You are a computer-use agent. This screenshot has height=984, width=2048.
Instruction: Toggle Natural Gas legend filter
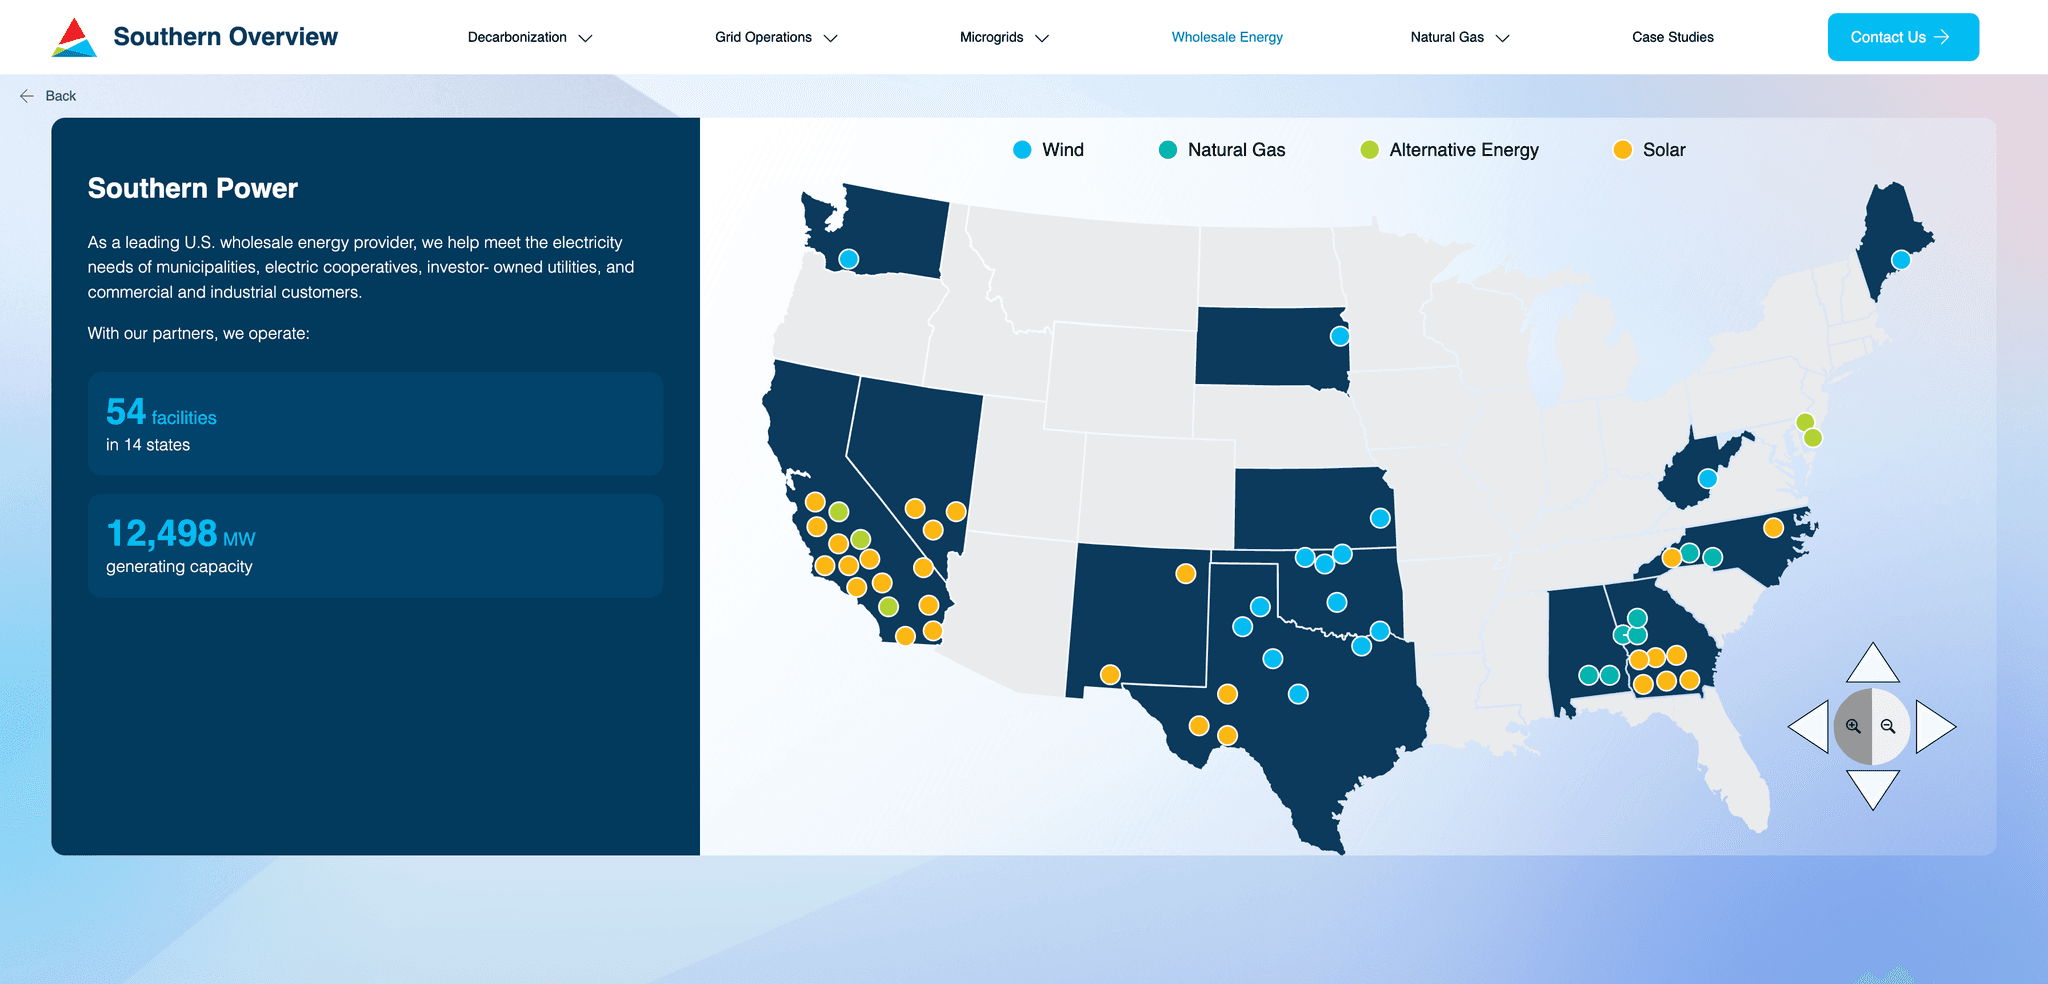click(x=1222, y=150)
